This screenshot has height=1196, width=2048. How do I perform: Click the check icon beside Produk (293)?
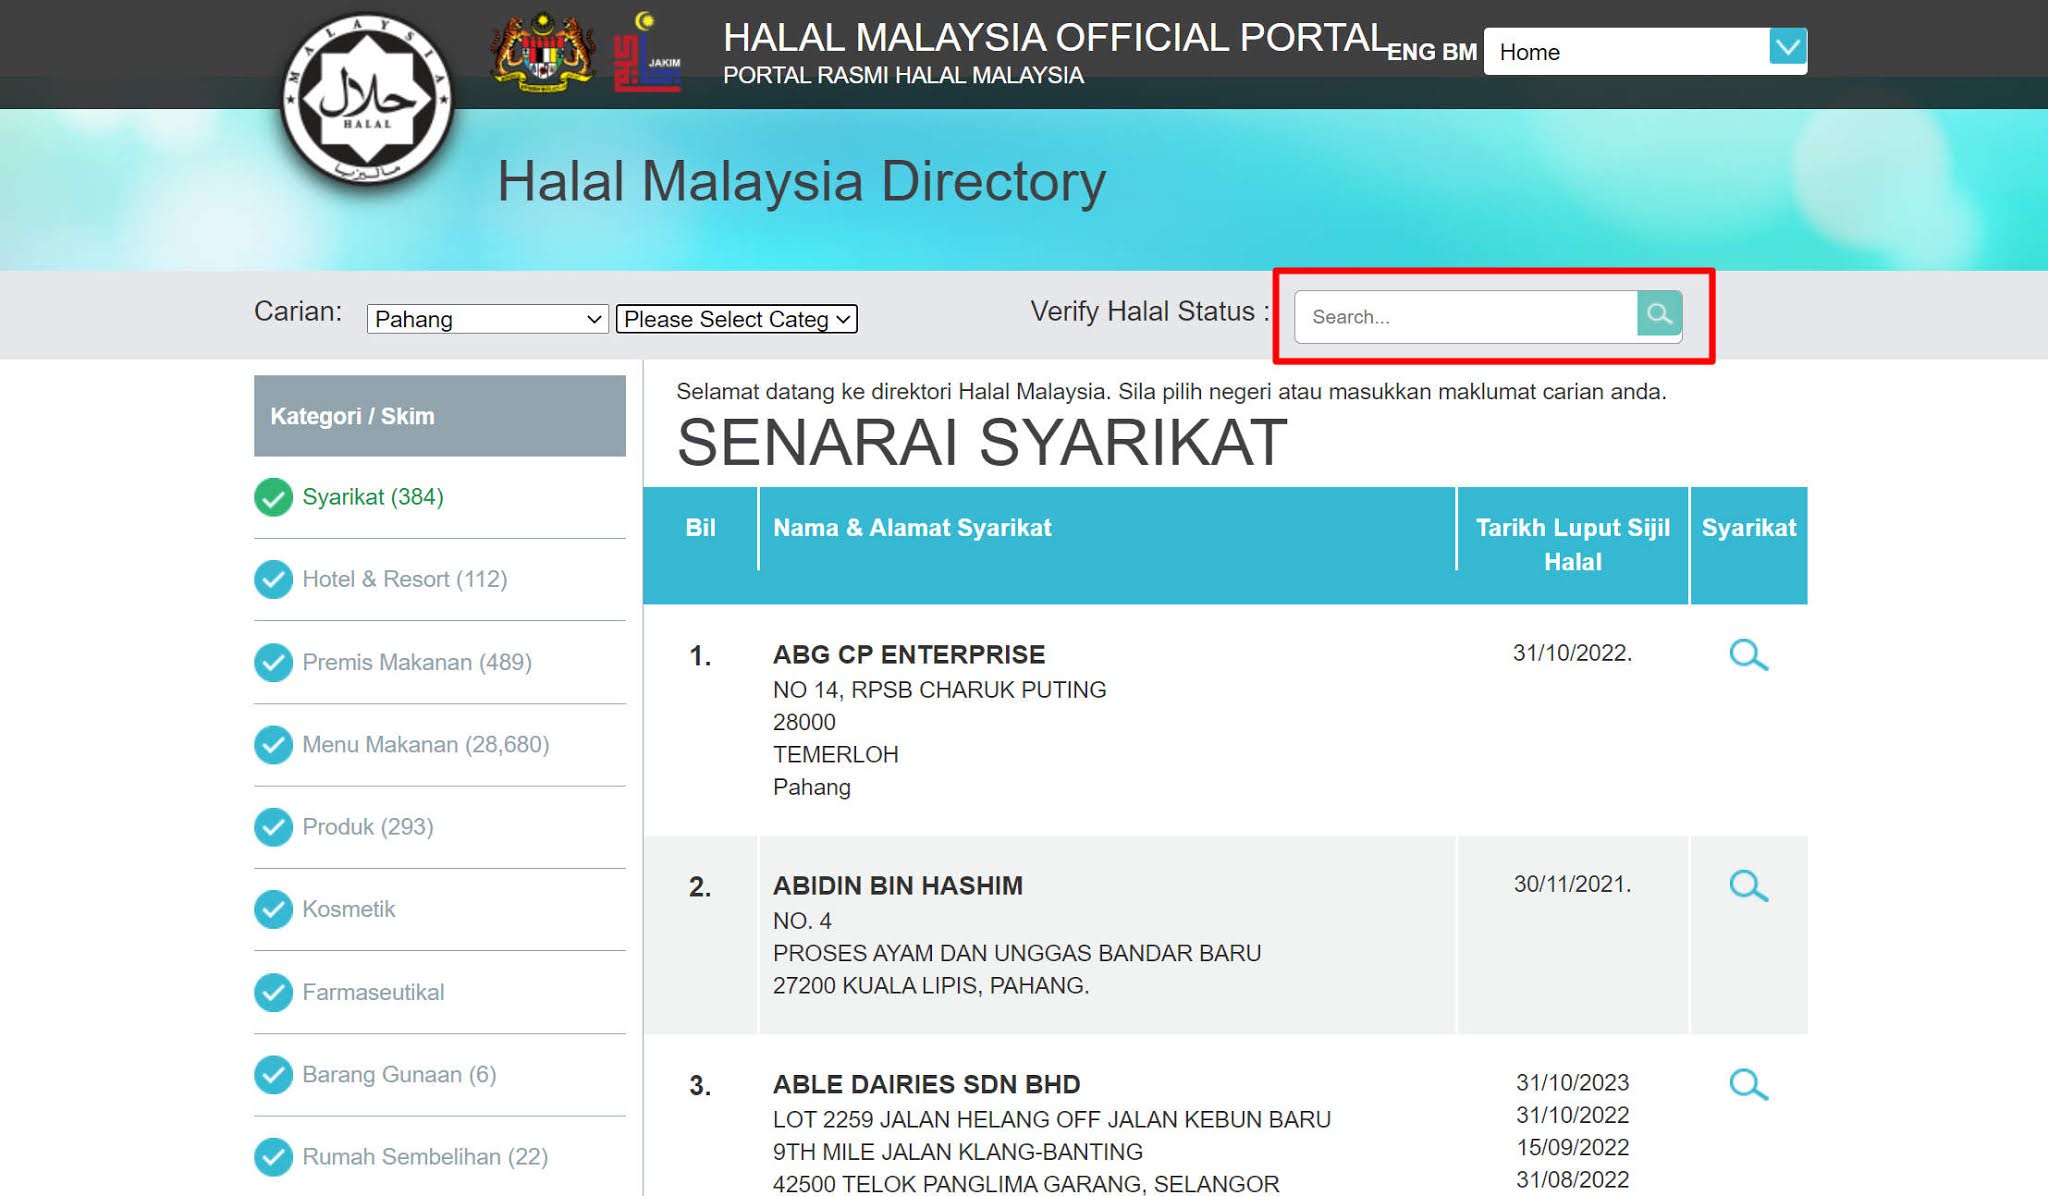point(273,827)
